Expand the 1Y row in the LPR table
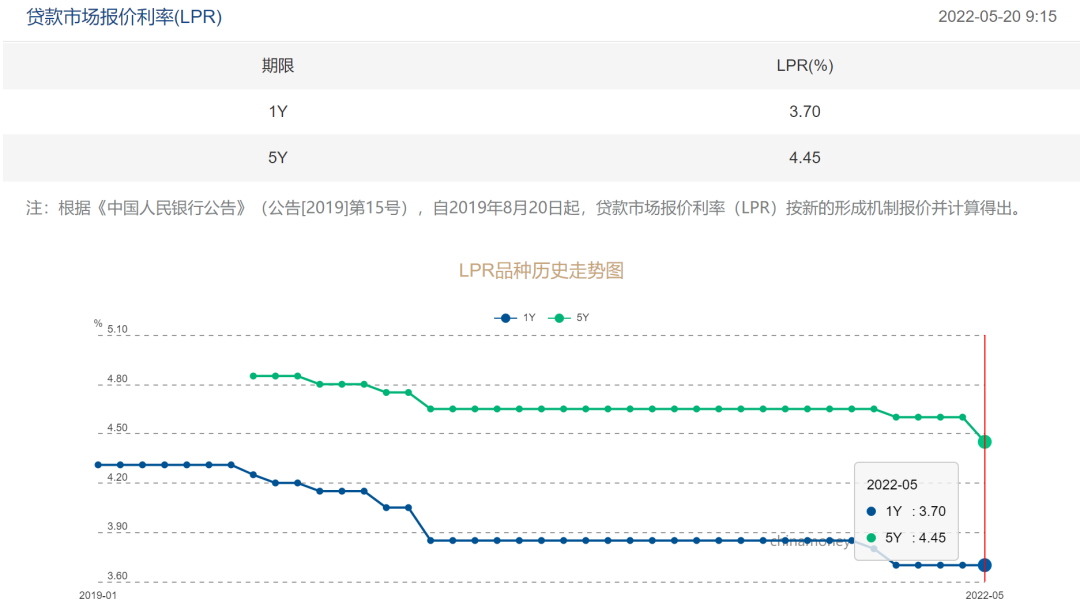 click(x=278, y=111)
